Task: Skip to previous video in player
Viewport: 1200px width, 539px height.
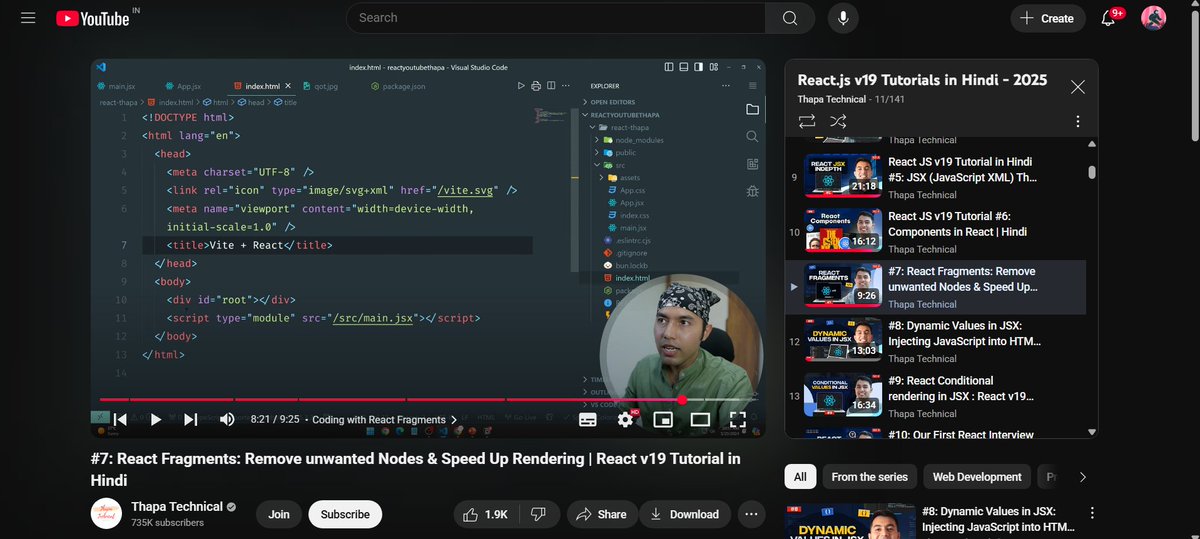Action: click(120, 420)
